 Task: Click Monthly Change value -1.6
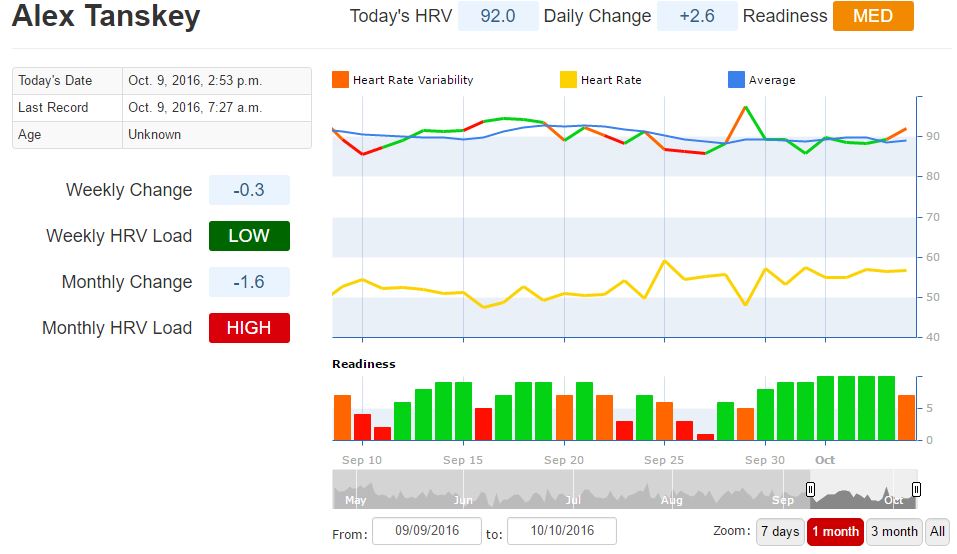(249, 282)
